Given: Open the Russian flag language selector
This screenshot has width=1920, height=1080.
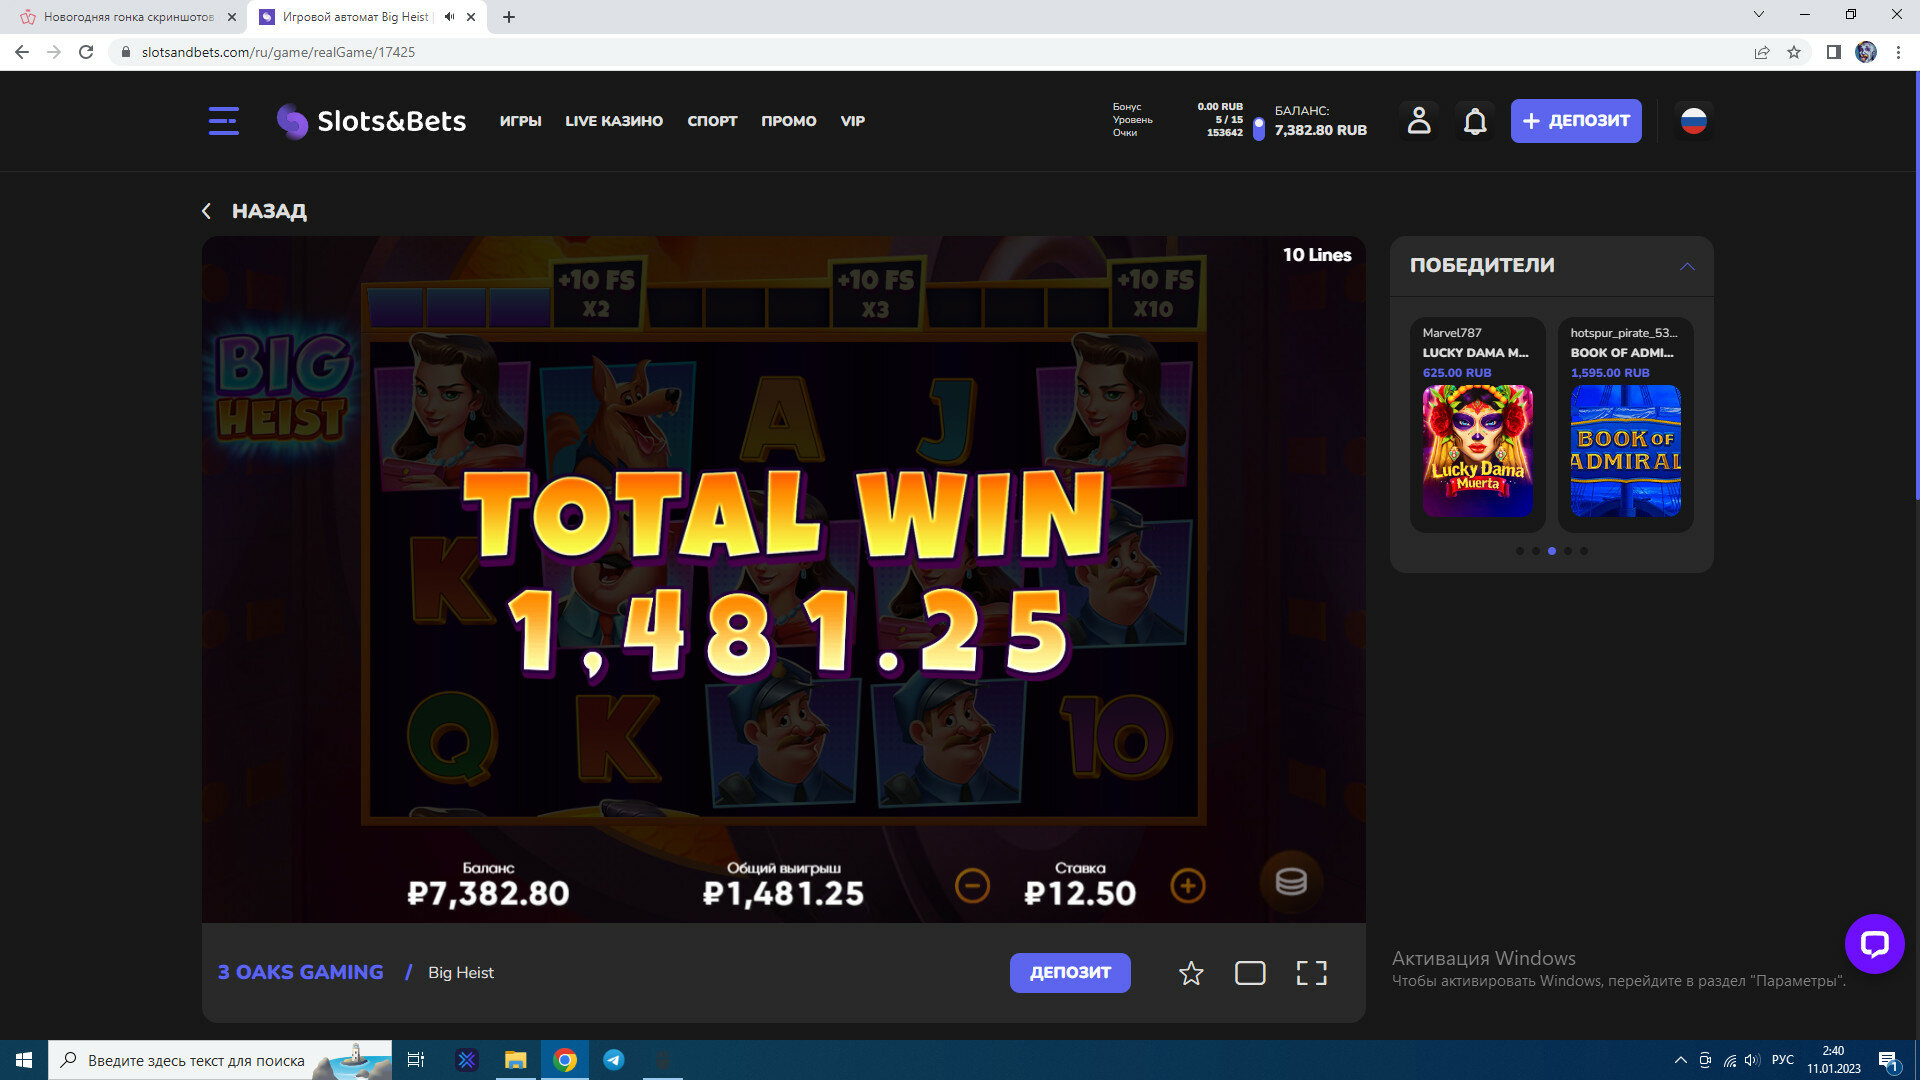Looking at the screenshot, I should 1693,121.
